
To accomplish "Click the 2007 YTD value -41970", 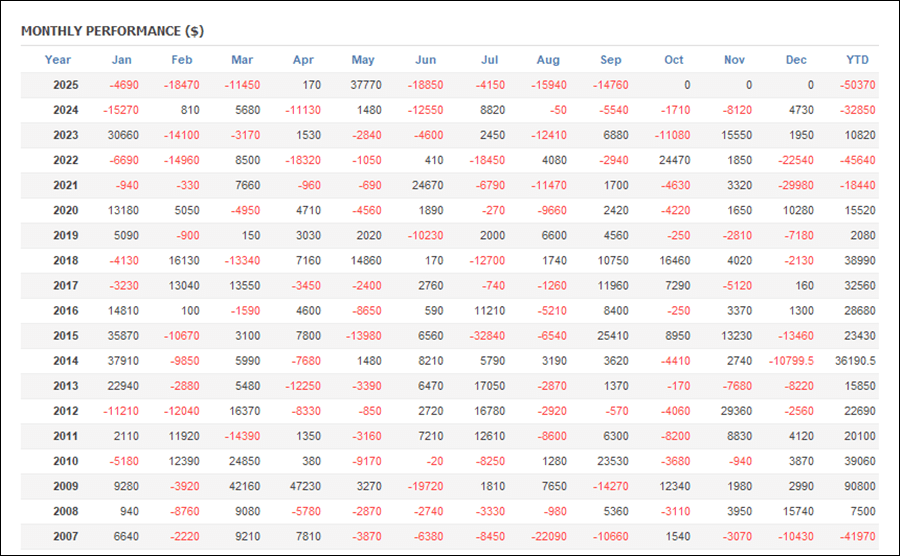I will click(858, 536).
